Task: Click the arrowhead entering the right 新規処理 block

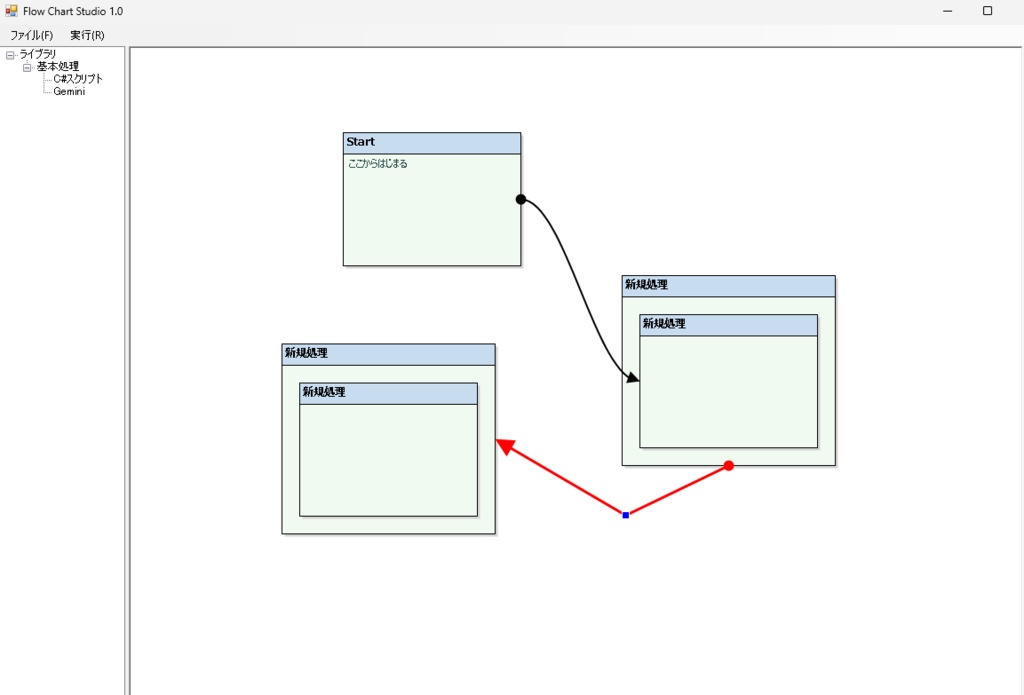Action: (633, 379)
